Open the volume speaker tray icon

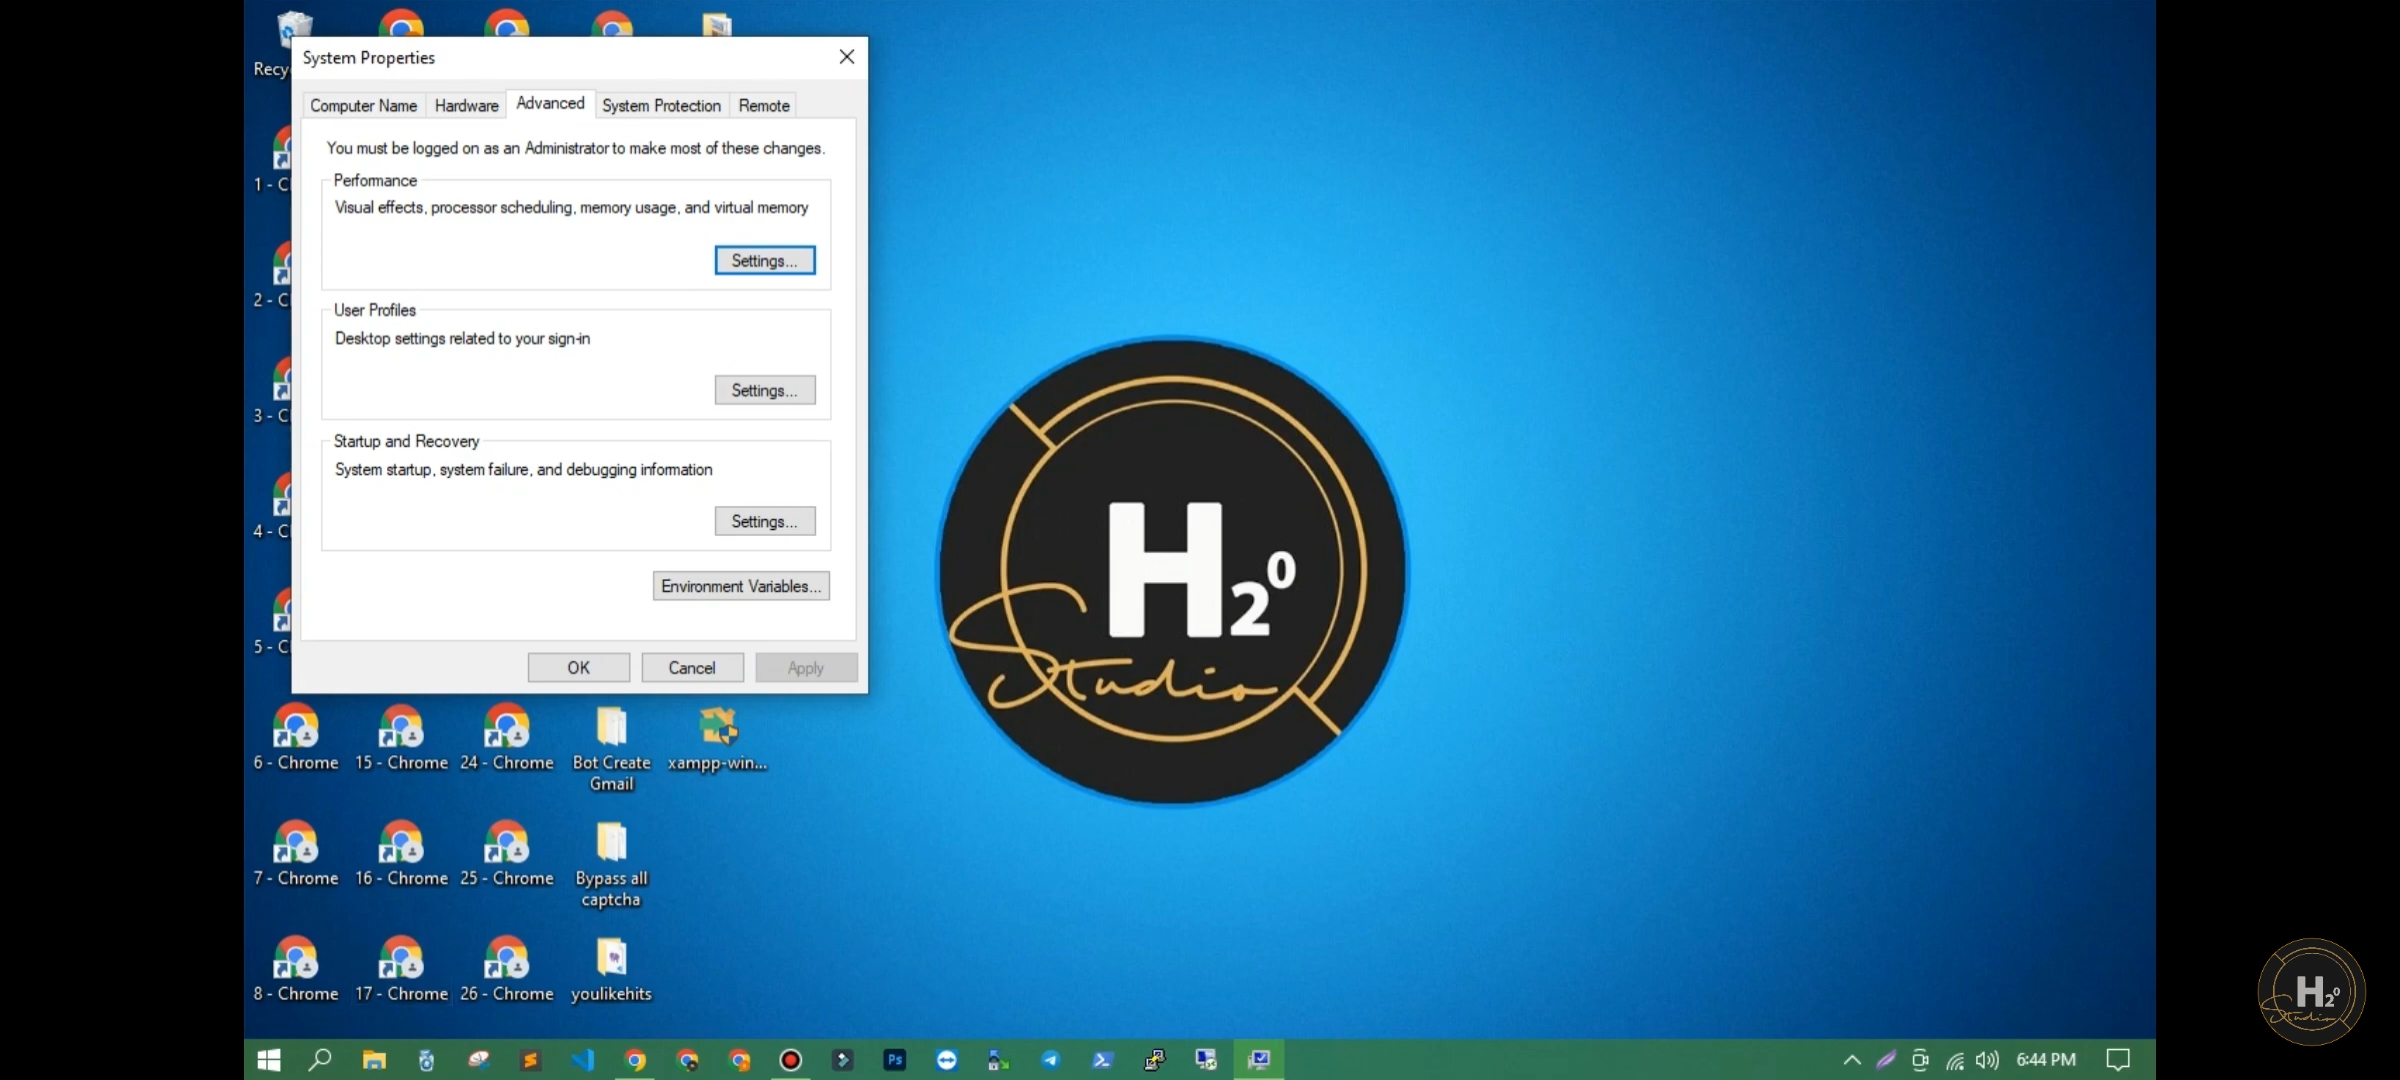1987,1060
